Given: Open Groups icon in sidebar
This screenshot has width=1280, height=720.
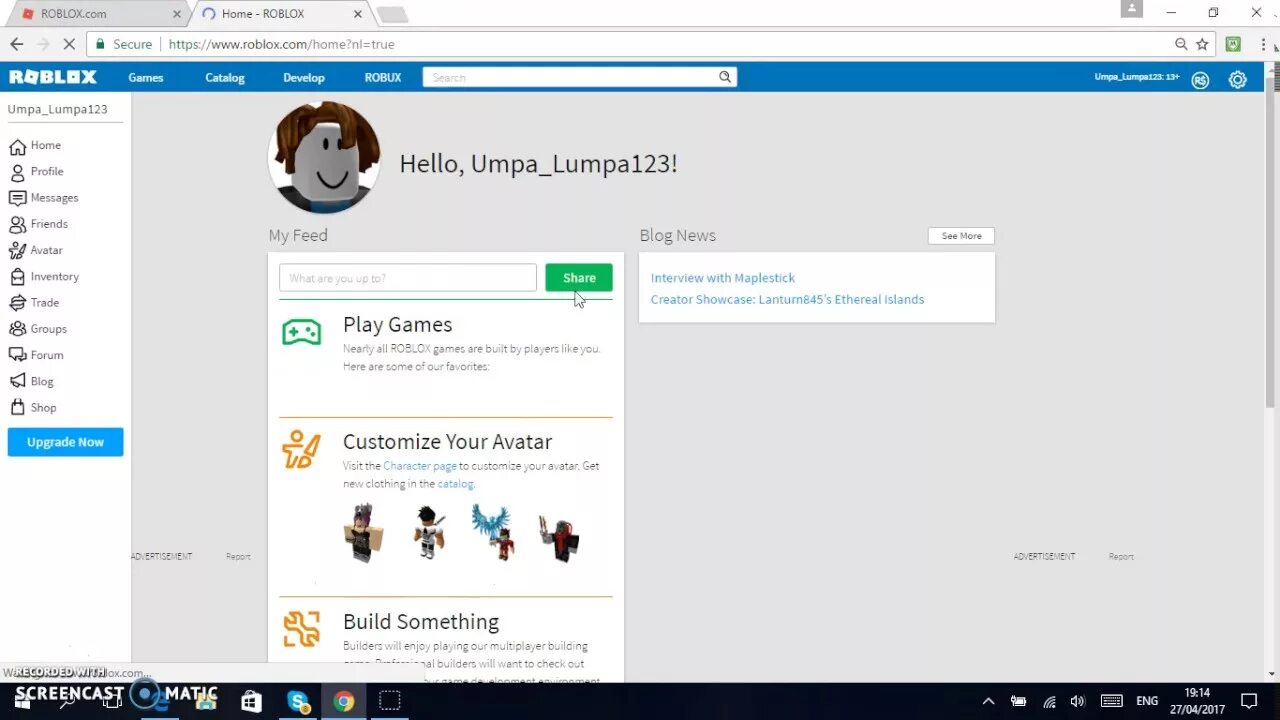Looking at the screenshot, I should click(x=17, y=329).
